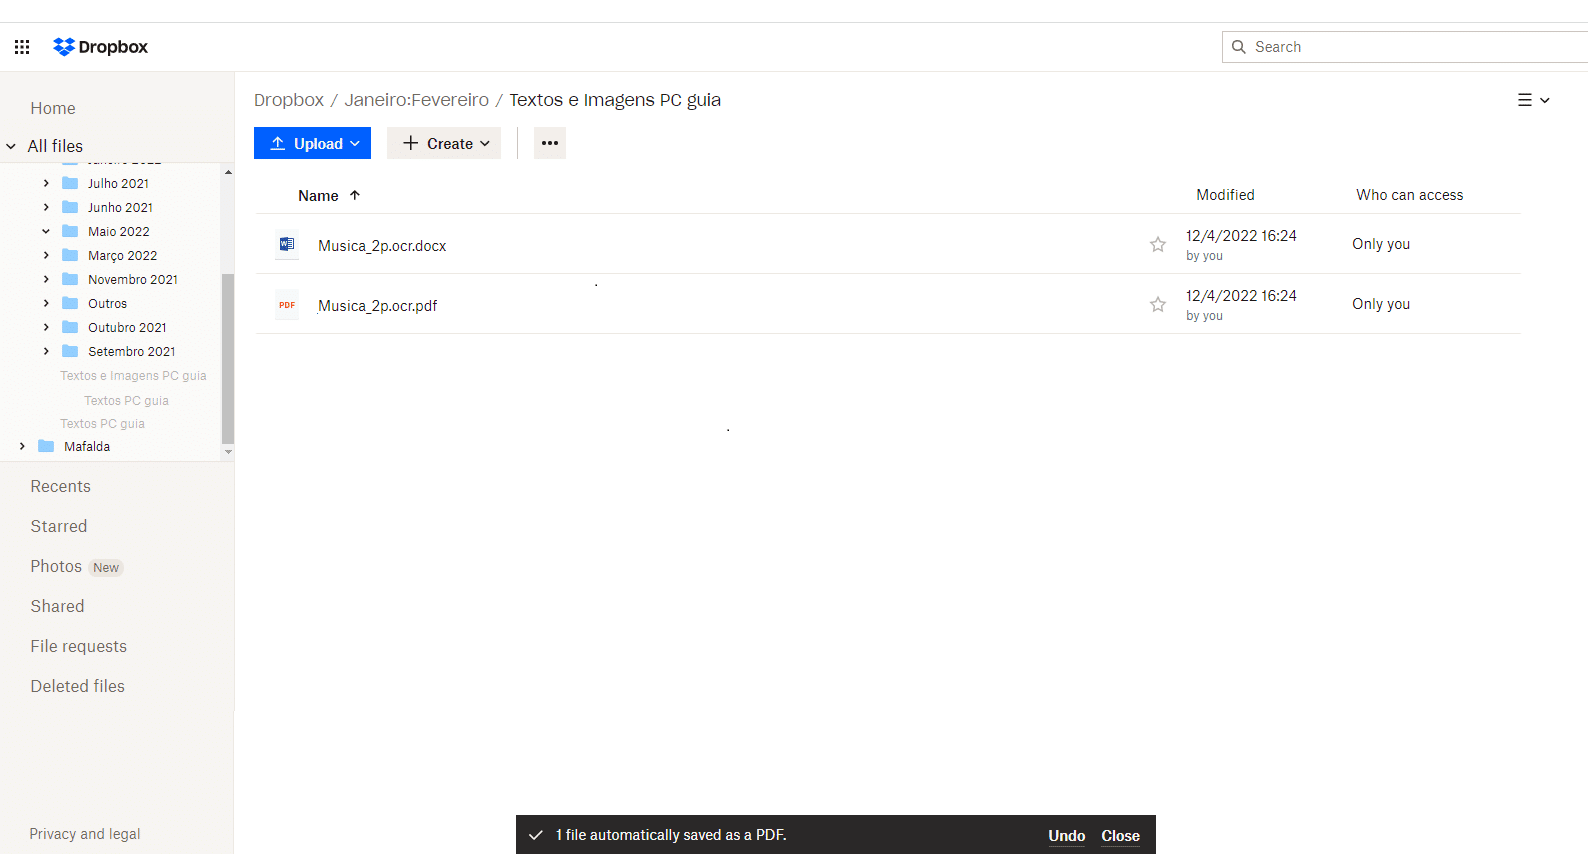The image size is (1590, 854).
Task: Click the Julho 2021 folder icon
Action: [70, 183]
